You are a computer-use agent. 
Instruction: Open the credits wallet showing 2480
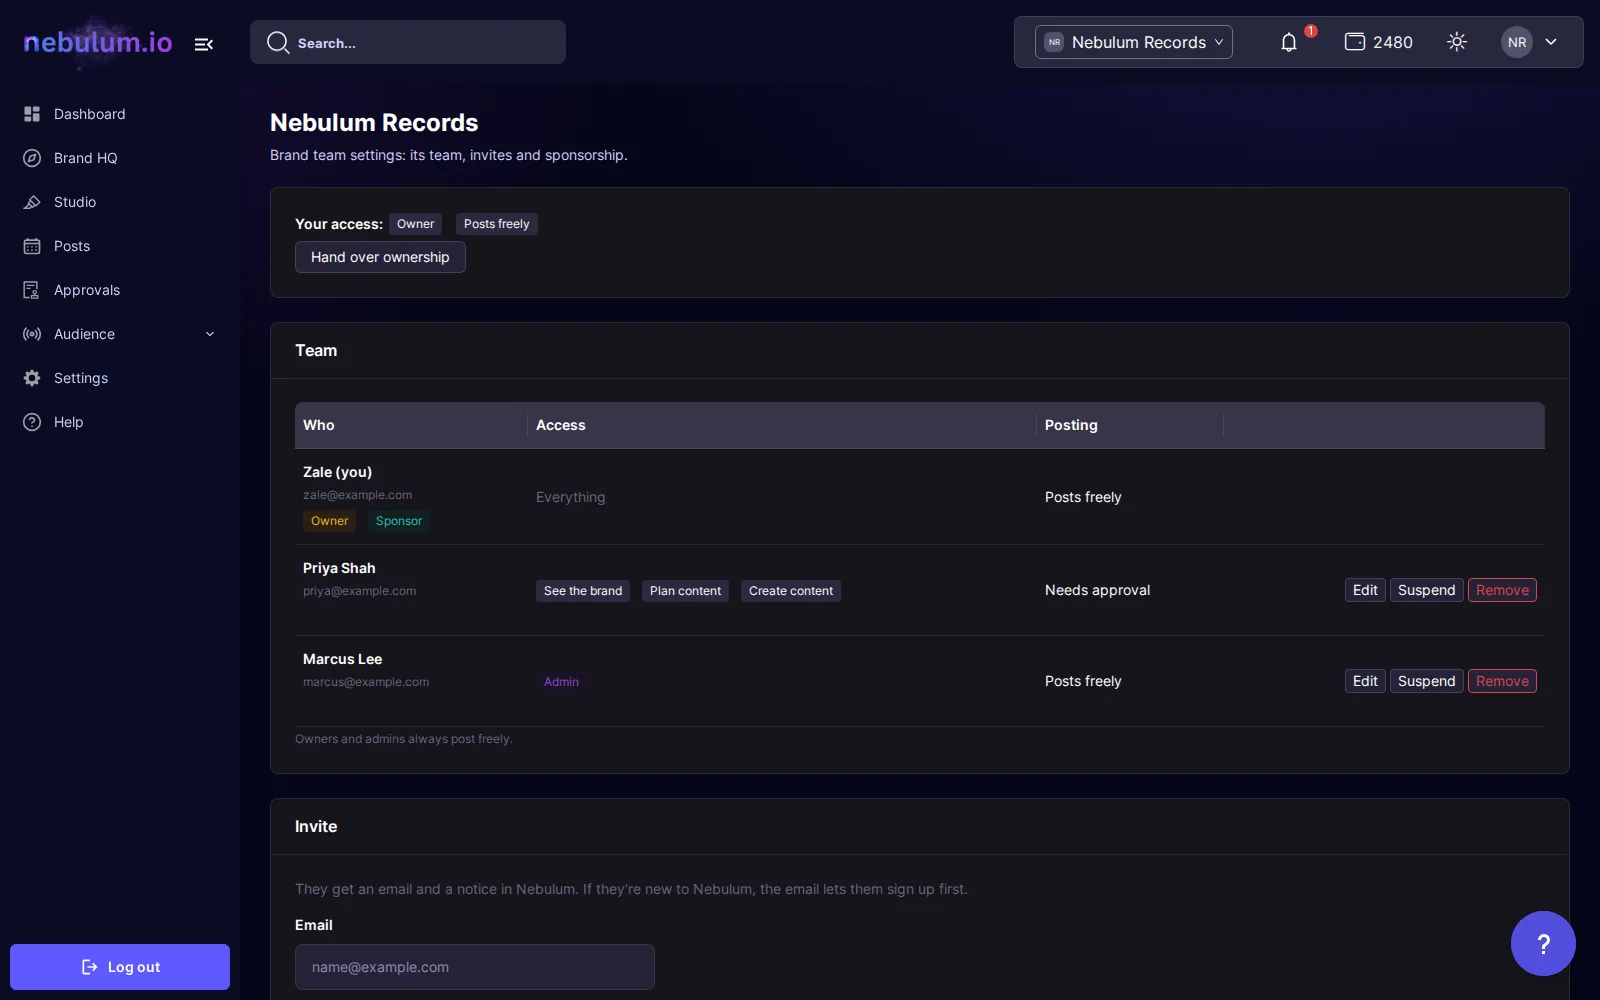1378,42
